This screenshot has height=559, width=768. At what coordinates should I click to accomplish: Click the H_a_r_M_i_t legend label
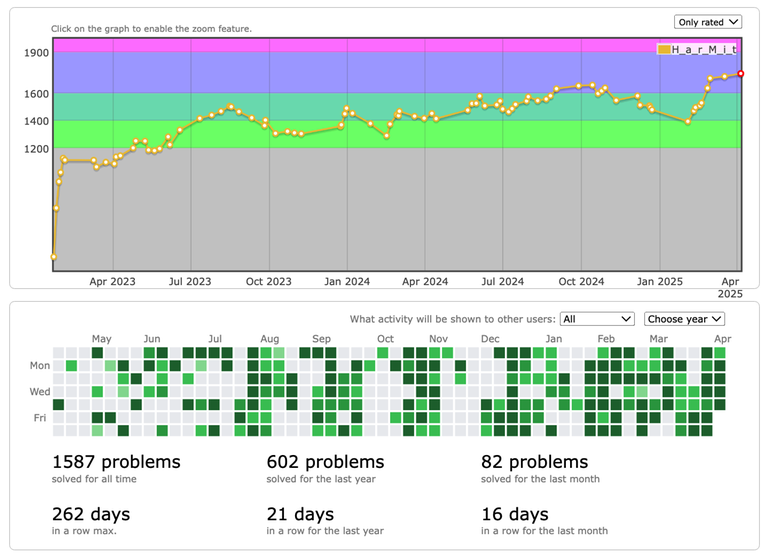click(704, 49)
